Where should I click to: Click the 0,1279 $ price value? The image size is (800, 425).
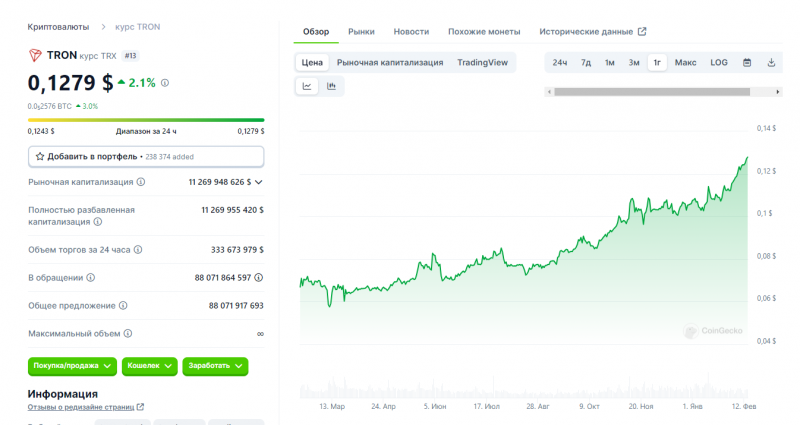click(70, 83)
